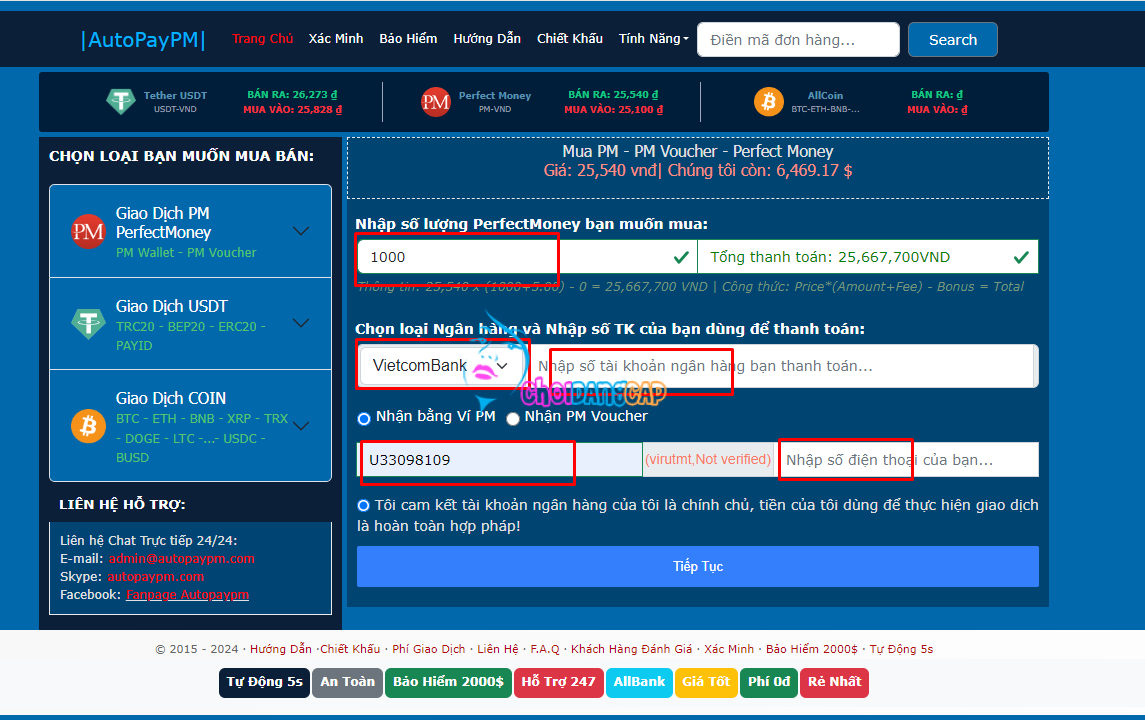Open the Tính Năng dropdown menu
The height and width of the screenshot is (720, 1145).
pyautogui.click(x=654, y=39)
